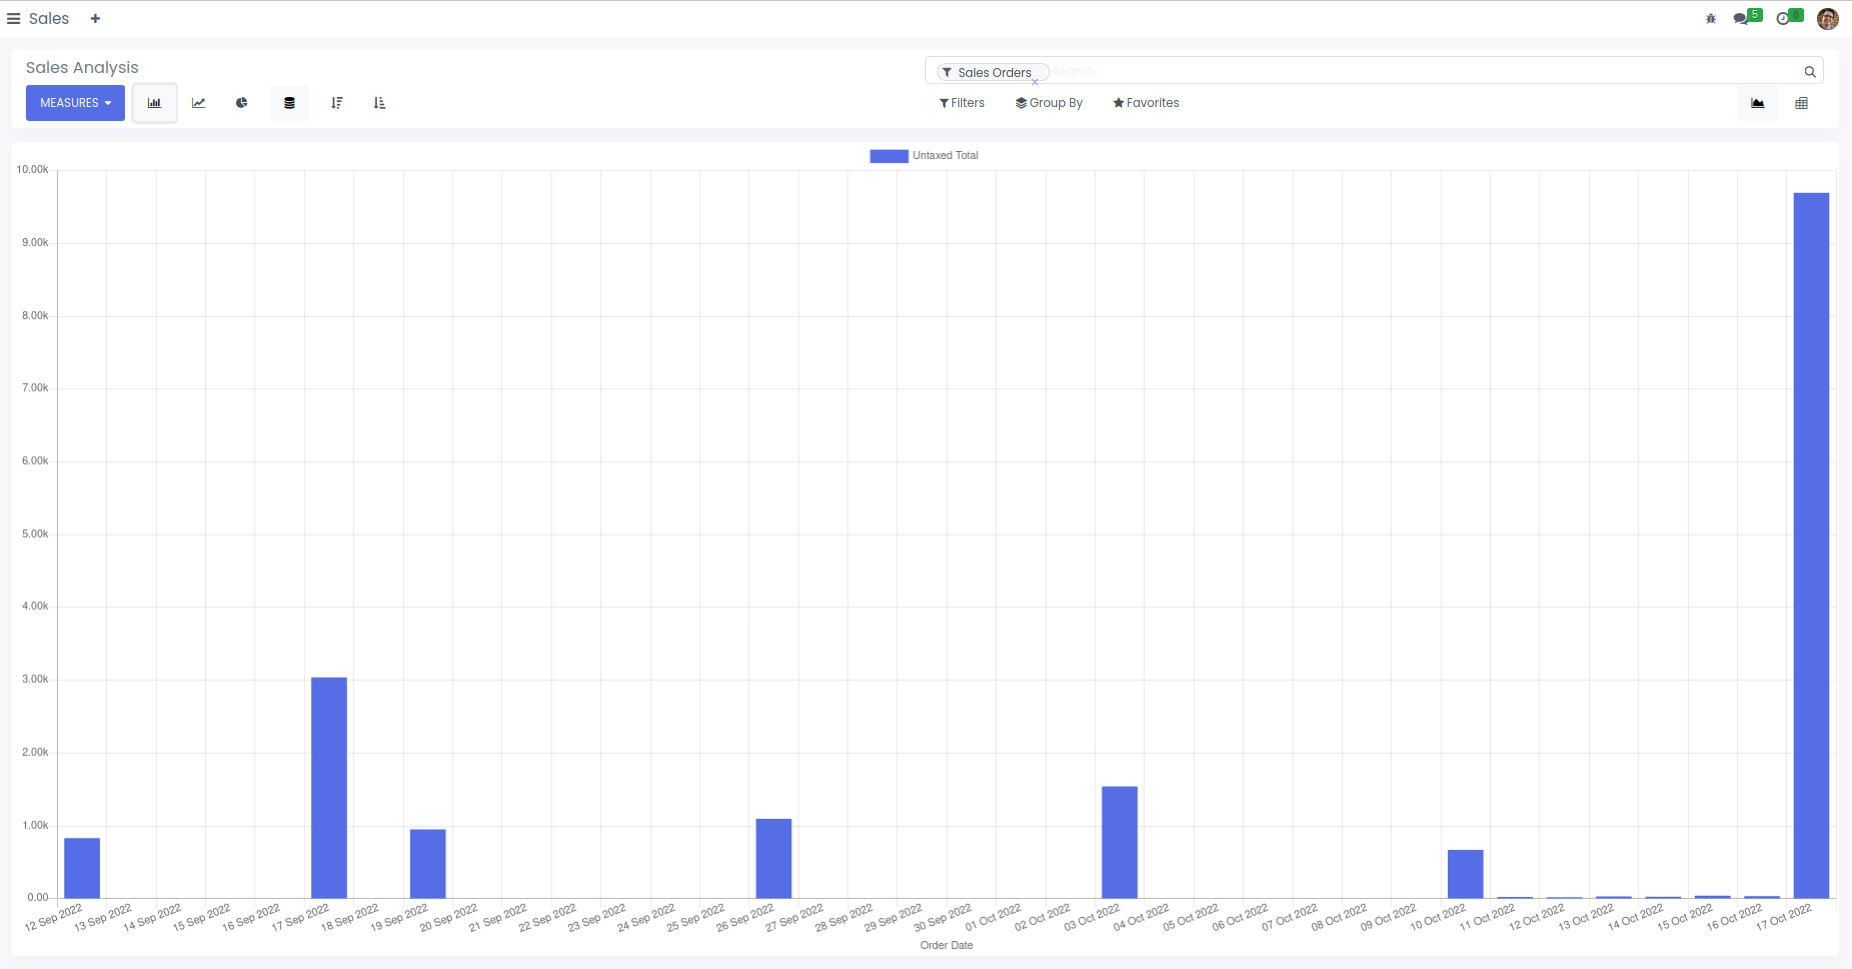Open the Favorites menu

[1146, 103]
